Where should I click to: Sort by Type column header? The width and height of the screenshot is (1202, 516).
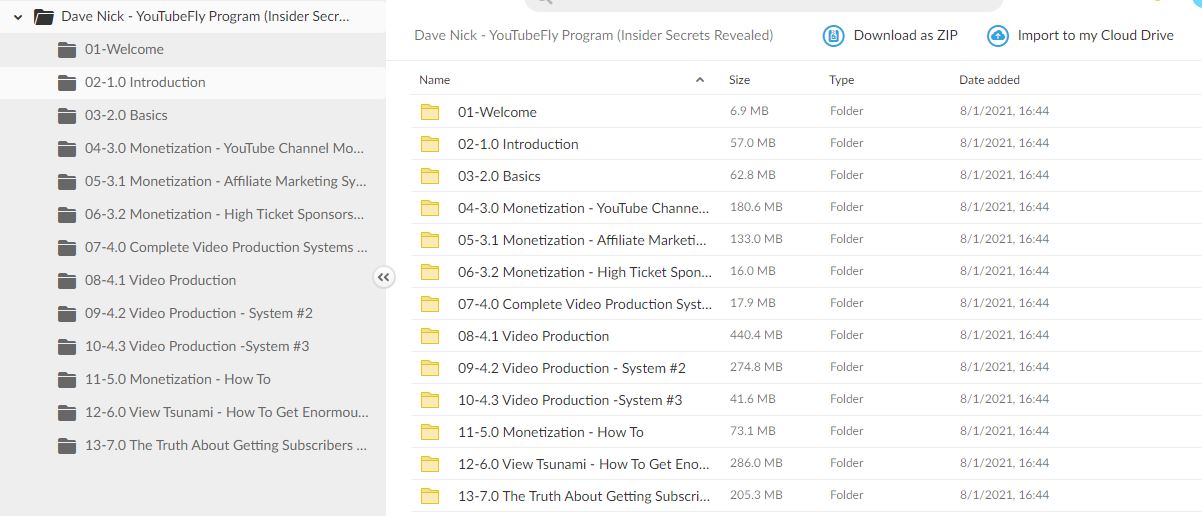click(841, 80)
